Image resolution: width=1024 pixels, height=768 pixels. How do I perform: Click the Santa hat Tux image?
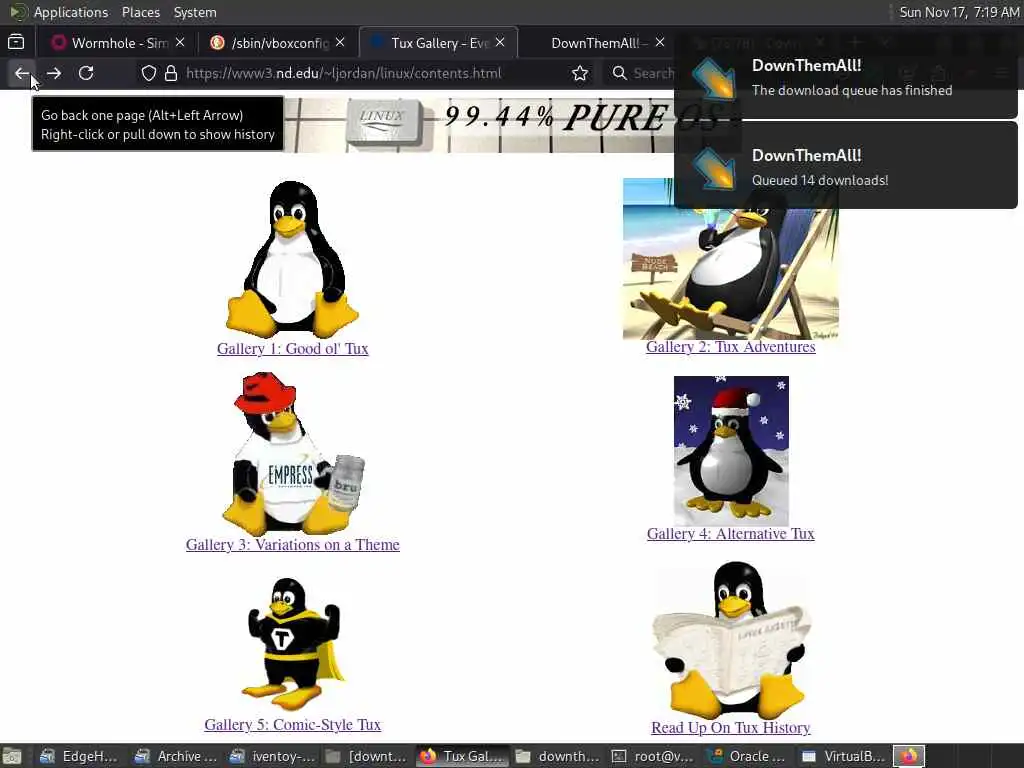[x=731, y=451]
